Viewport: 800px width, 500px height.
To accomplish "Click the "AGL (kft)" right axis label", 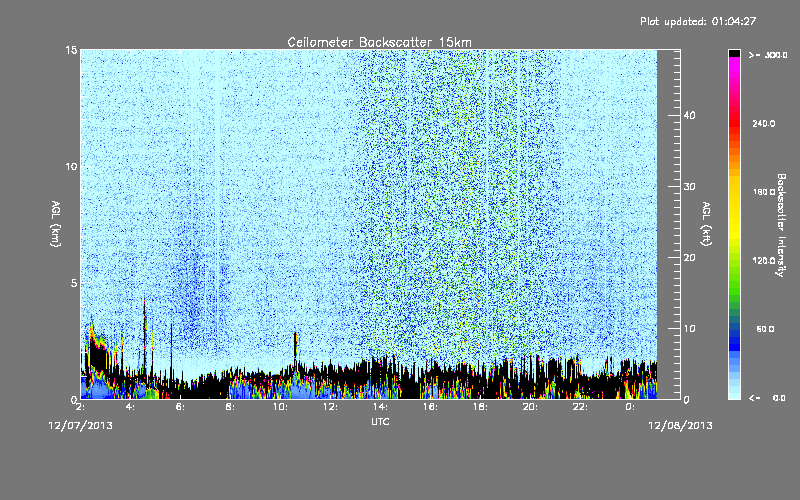I will 707,223.
